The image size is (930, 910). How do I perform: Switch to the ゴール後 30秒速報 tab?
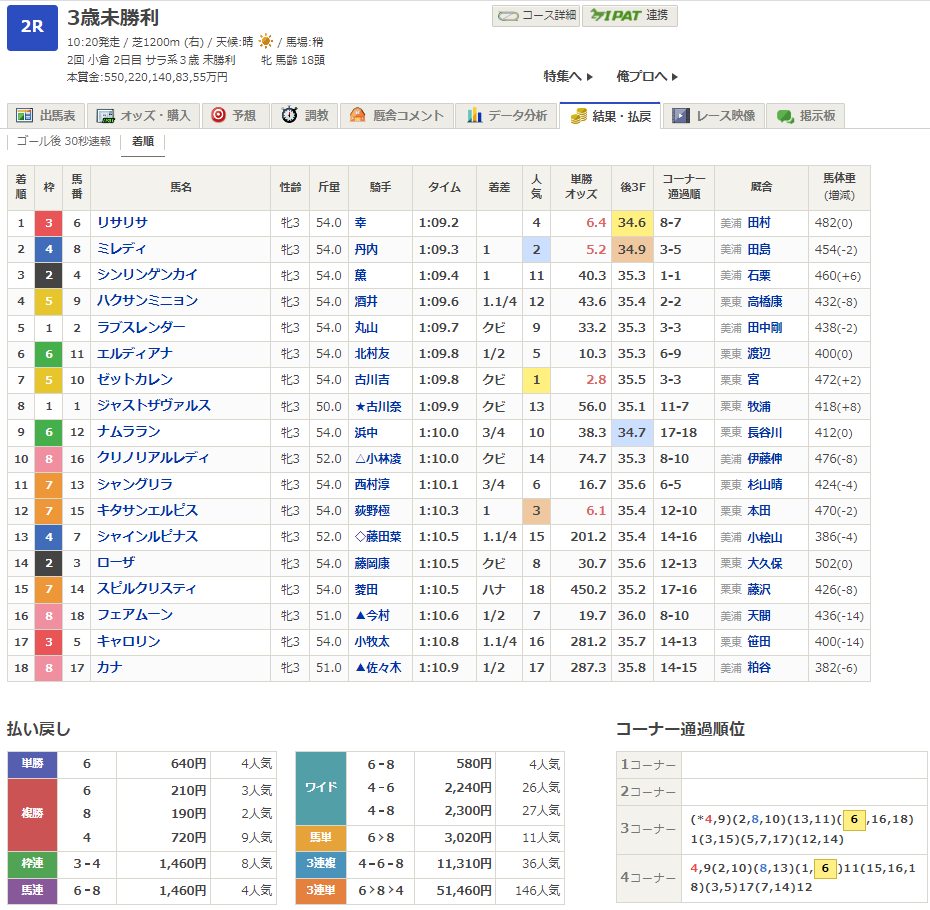(63, 142)
